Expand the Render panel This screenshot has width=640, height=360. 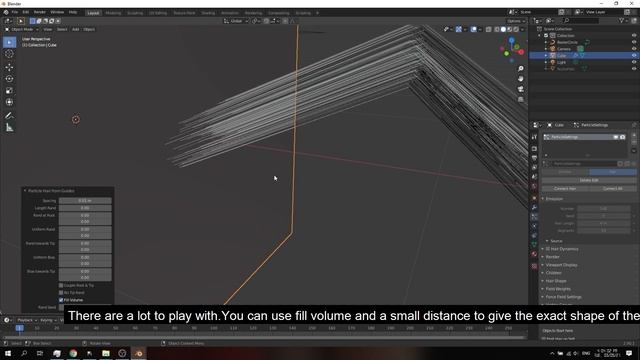[x=552, y=257]
